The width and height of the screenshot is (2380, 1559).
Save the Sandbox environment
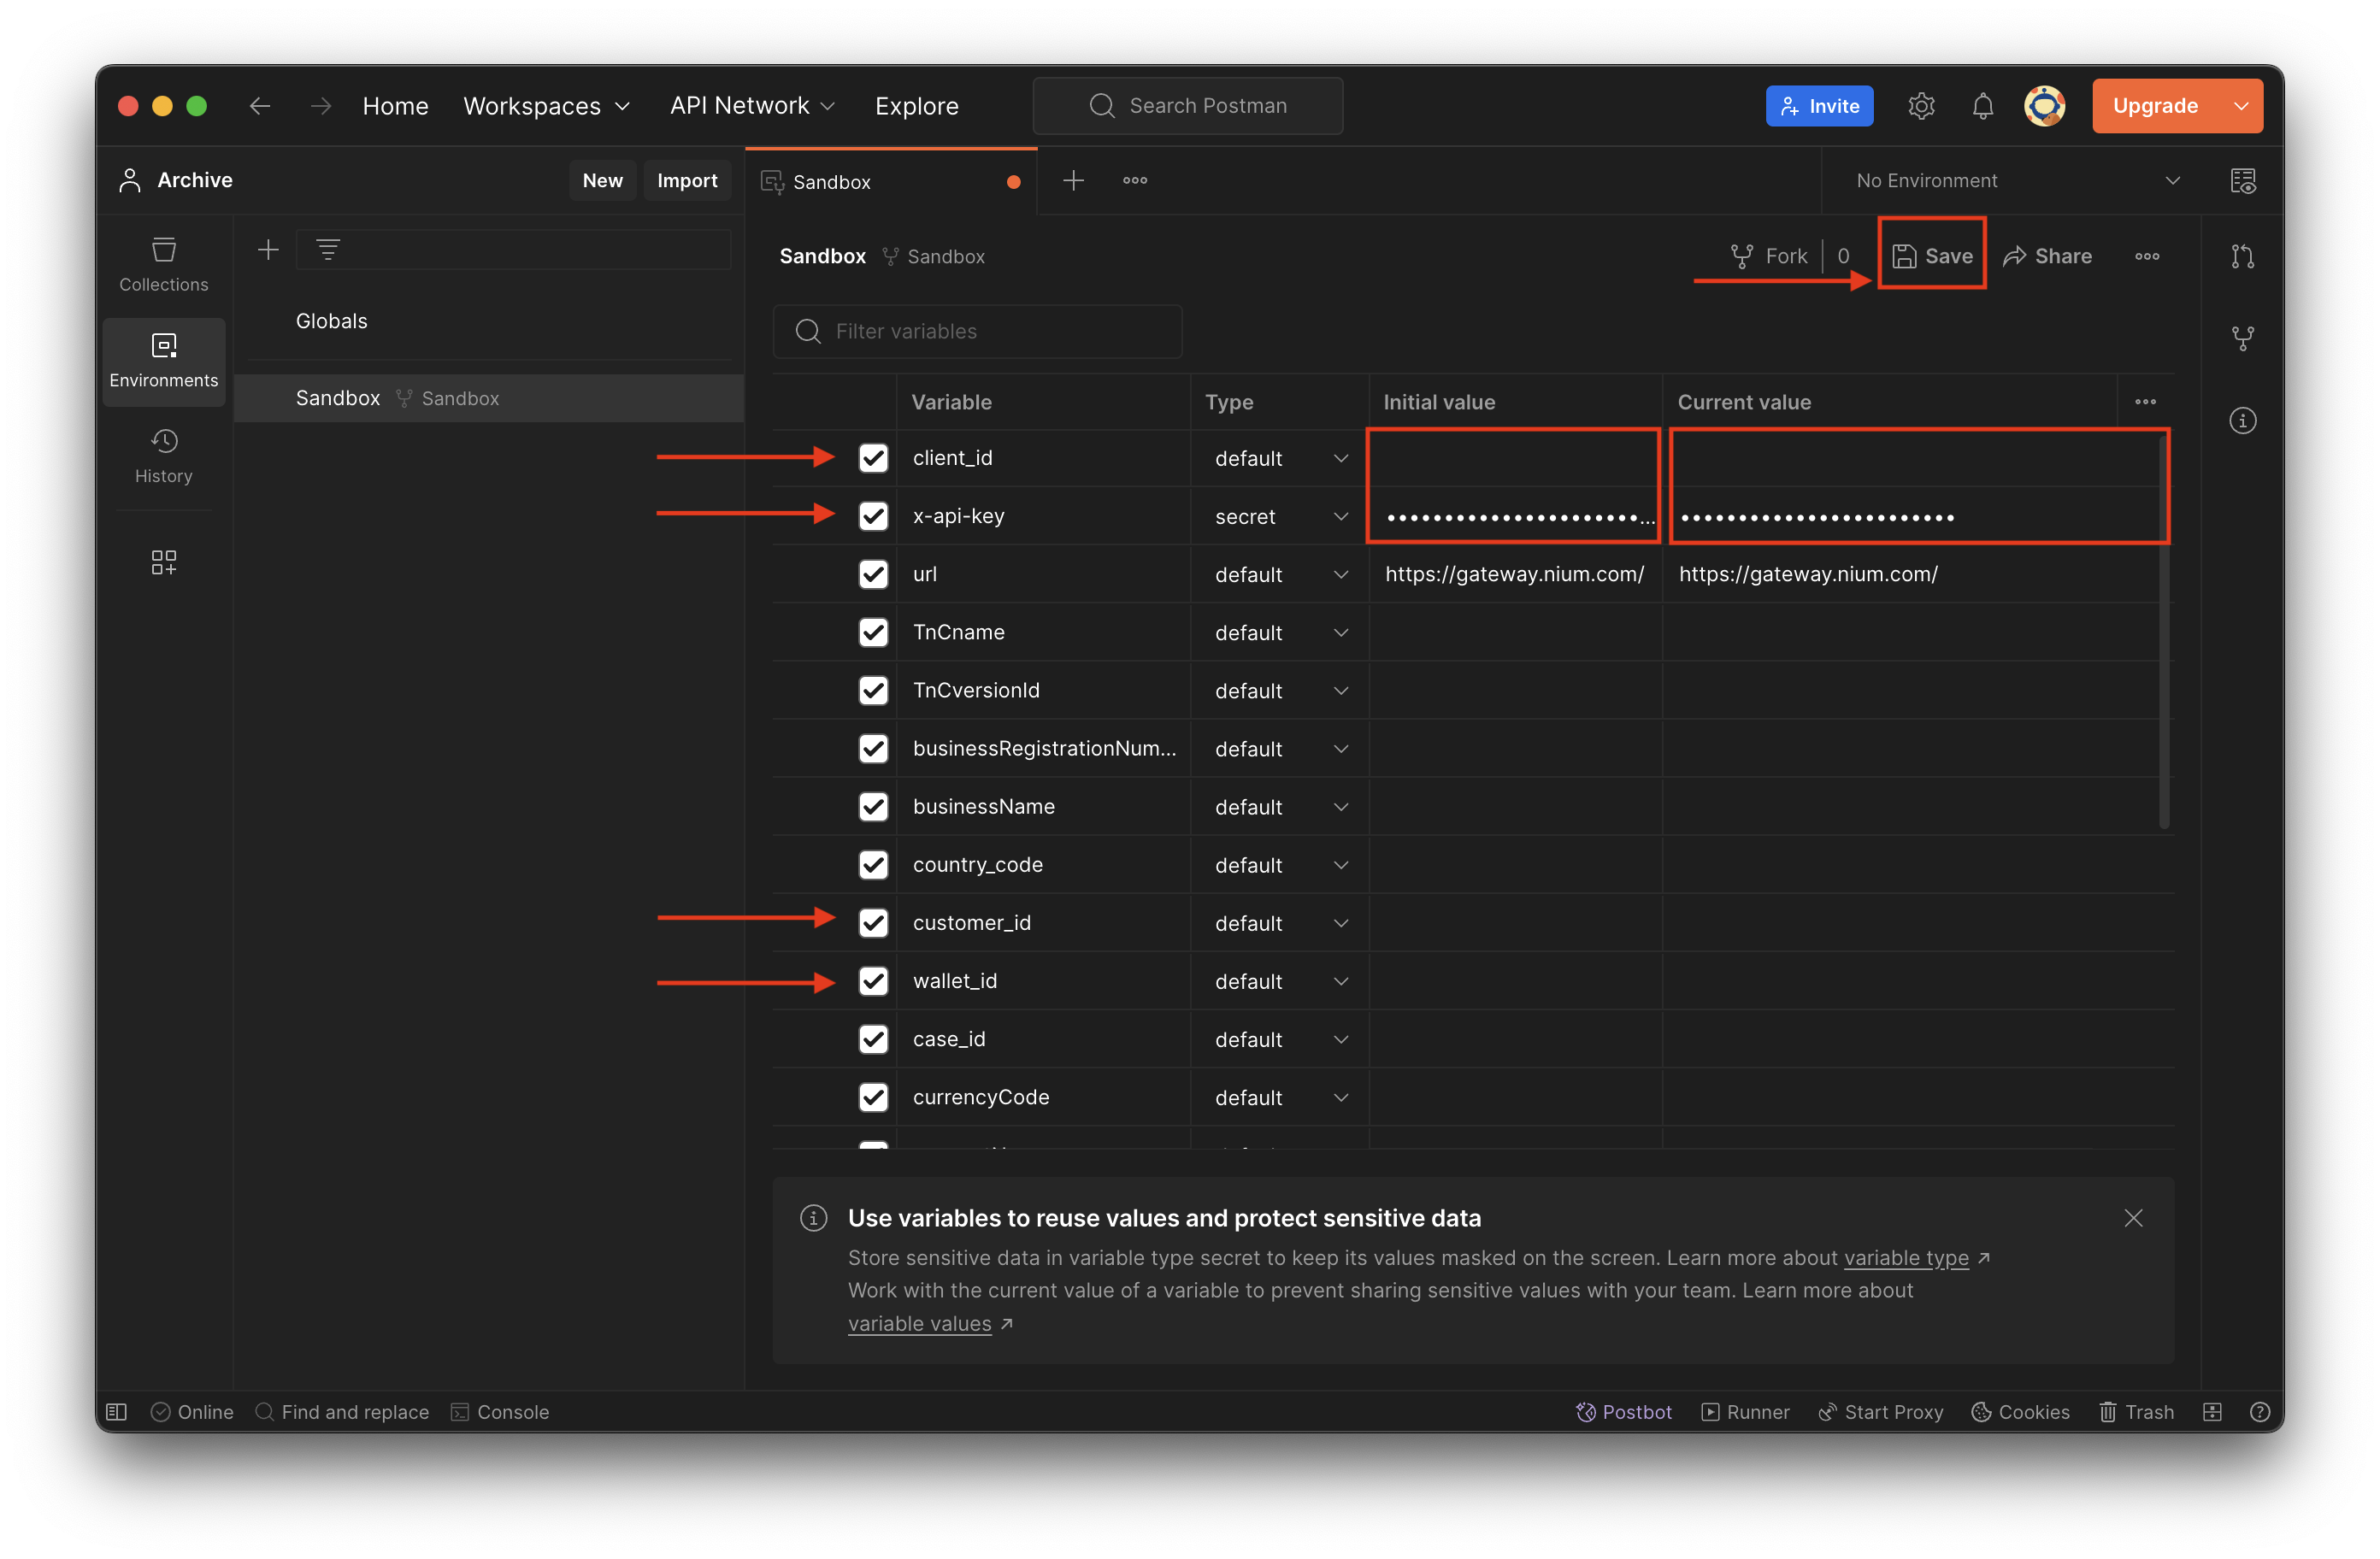click(1932, 256)
